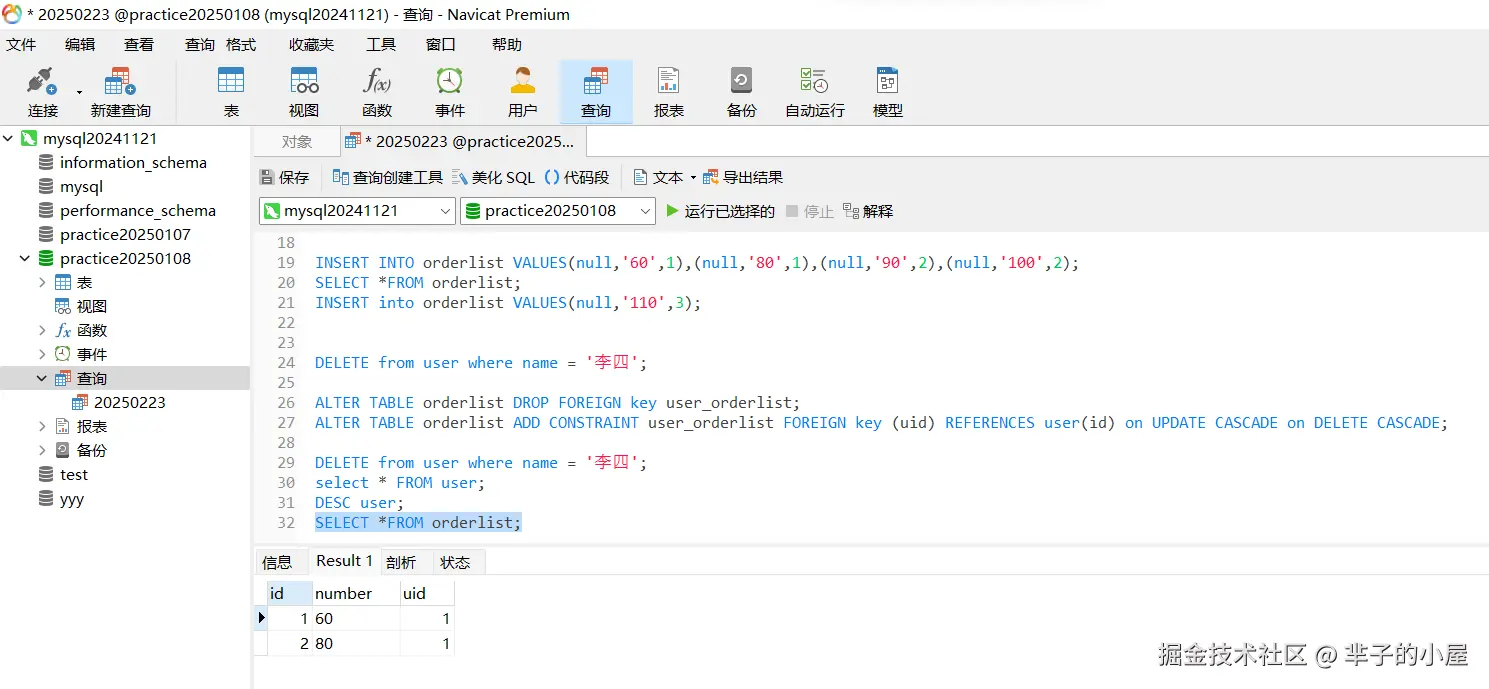Expand the 备份 node in the tree
The height and width of the screenshot is (689, 1489).
42,451
